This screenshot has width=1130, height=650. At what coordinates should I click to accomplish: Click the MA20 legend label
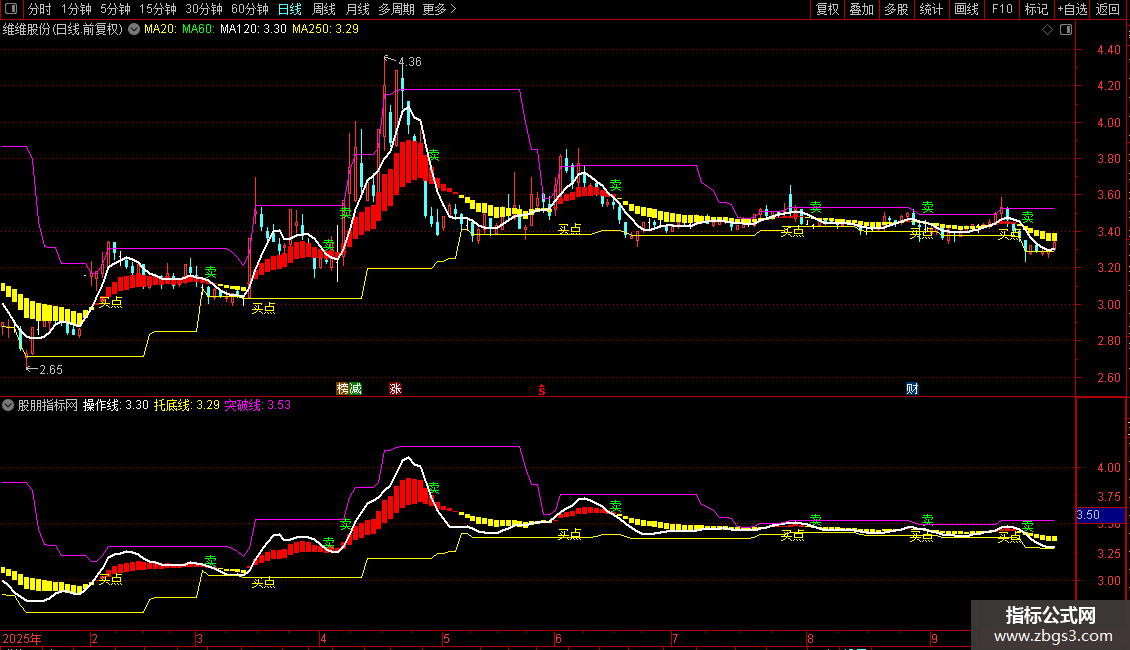pyautogui.click(x=160, y=29)
